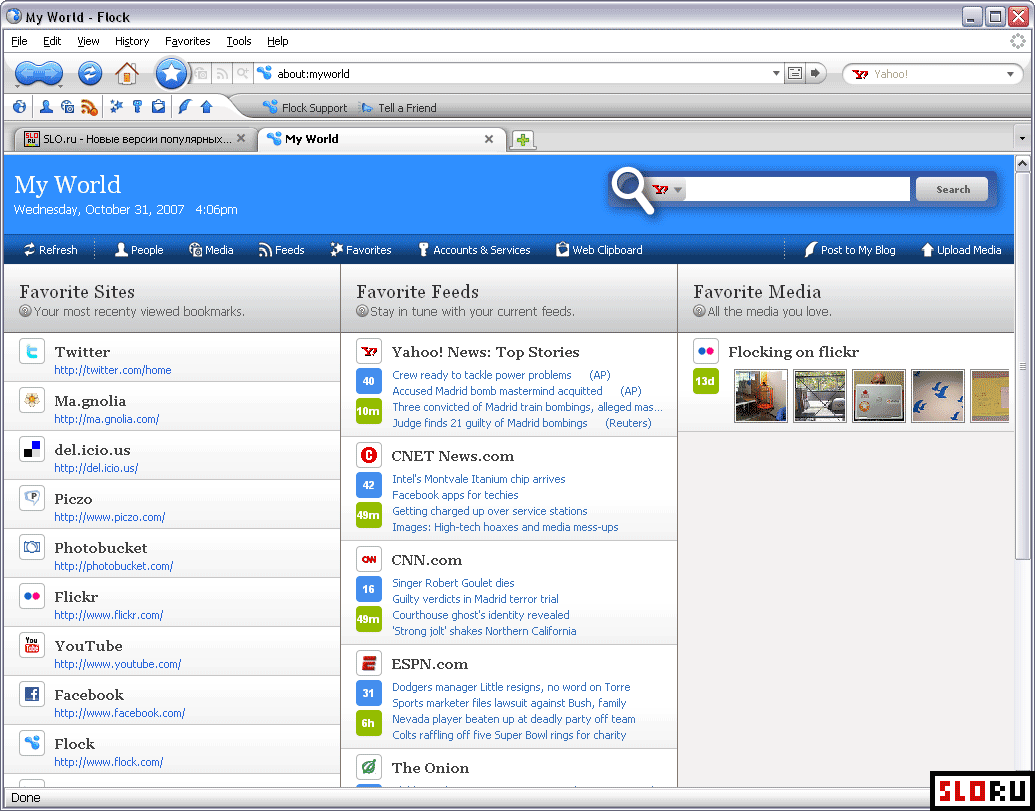Click the search-plus icon beside address bar
Image resolution: width=1035 pixels, height=811 pixels.
[243, 74]
